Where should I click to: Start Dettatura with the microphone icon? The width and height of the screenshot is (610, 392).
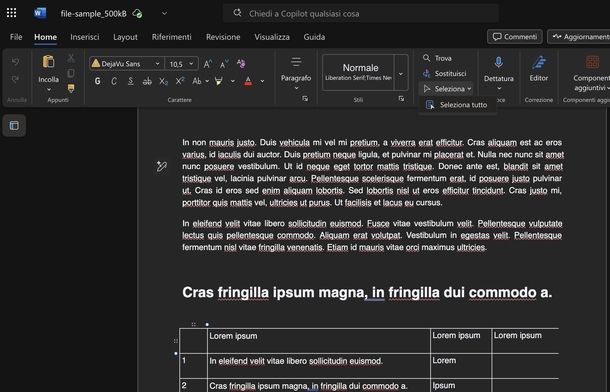click(499, 62)
